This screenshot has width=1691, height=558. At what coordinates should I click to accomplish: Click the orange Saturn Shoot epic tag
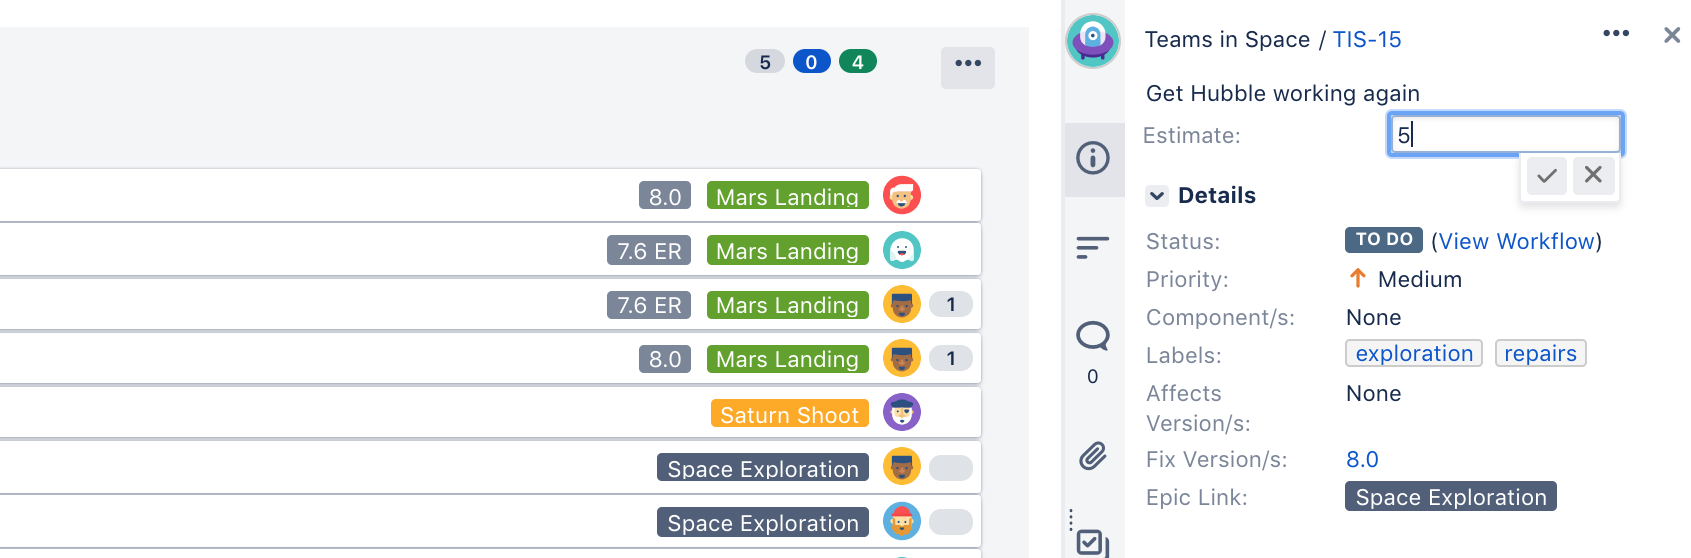789,414
